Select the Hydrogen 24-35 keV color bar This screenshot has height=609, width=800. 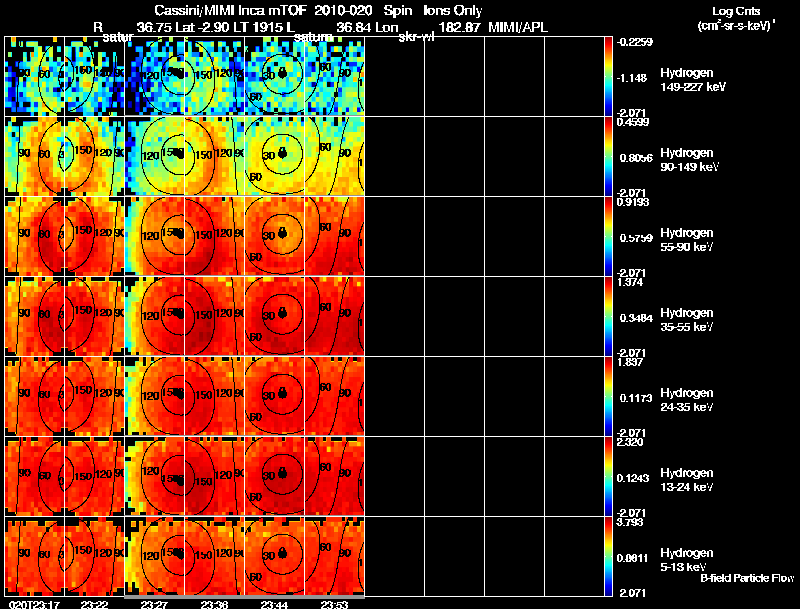click(x=608, y=396)
